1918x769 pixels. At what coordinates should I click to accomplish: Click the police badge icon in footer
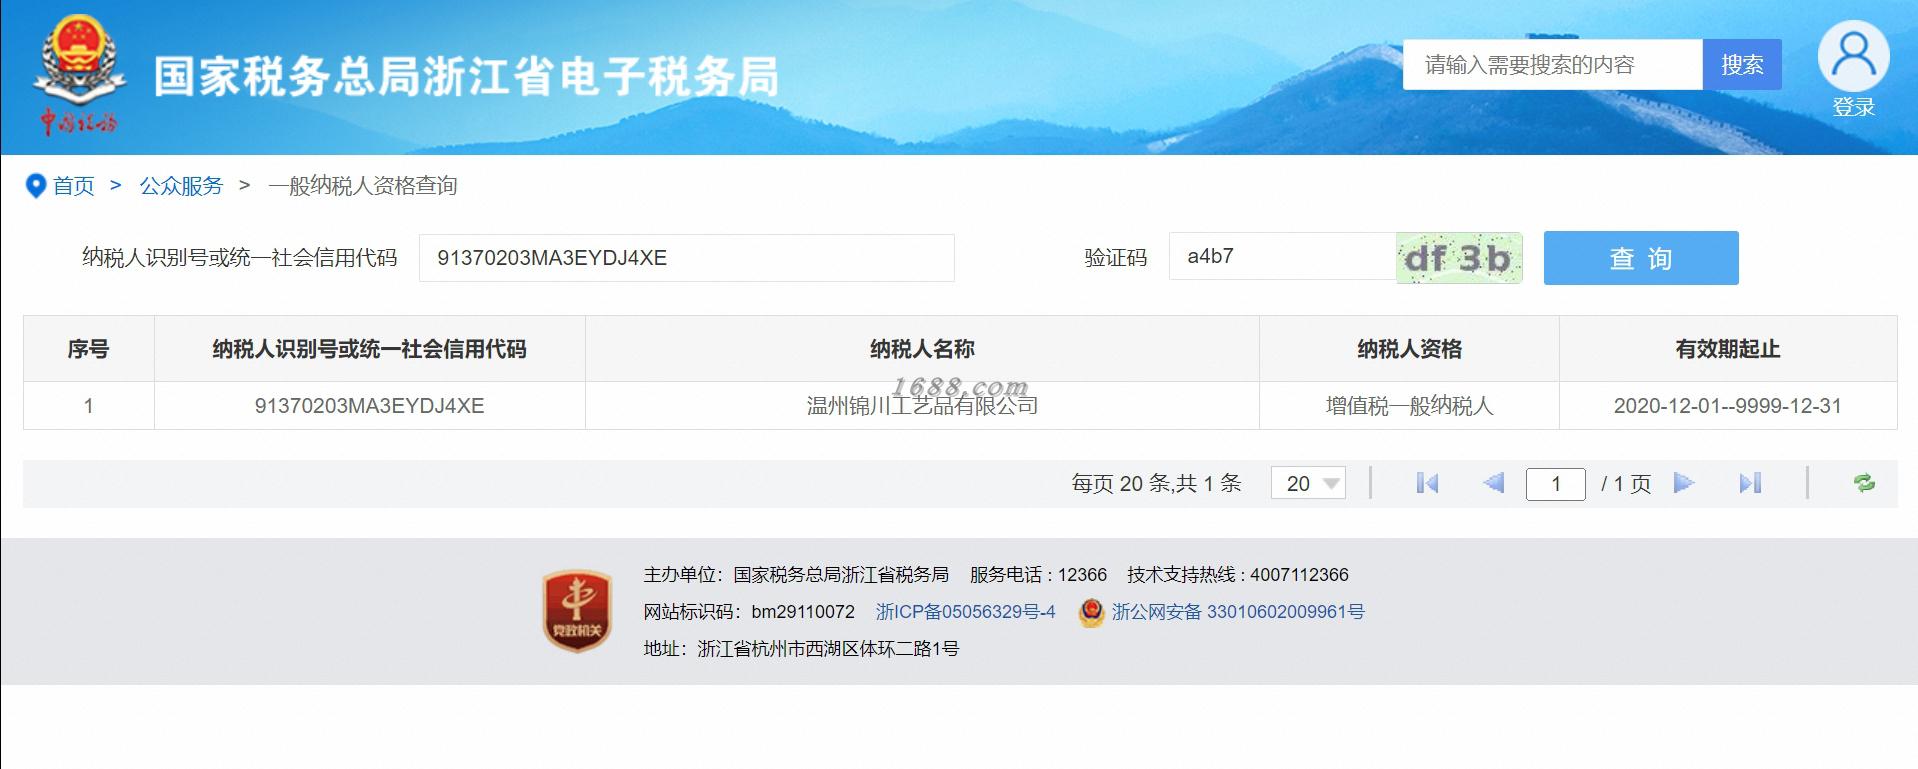coord(1091,612)
